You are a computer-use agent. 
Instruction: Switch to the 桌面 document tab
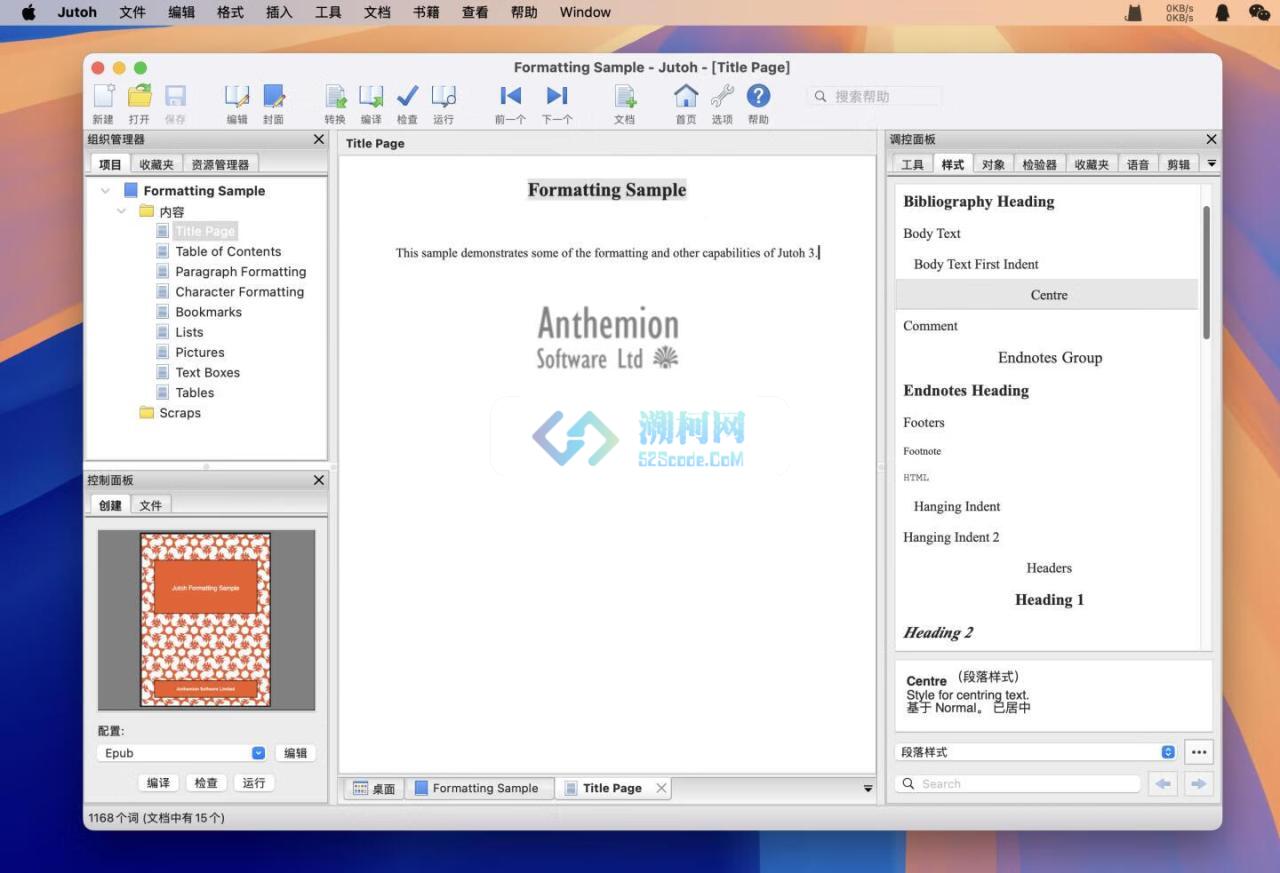tap(374, 788)
